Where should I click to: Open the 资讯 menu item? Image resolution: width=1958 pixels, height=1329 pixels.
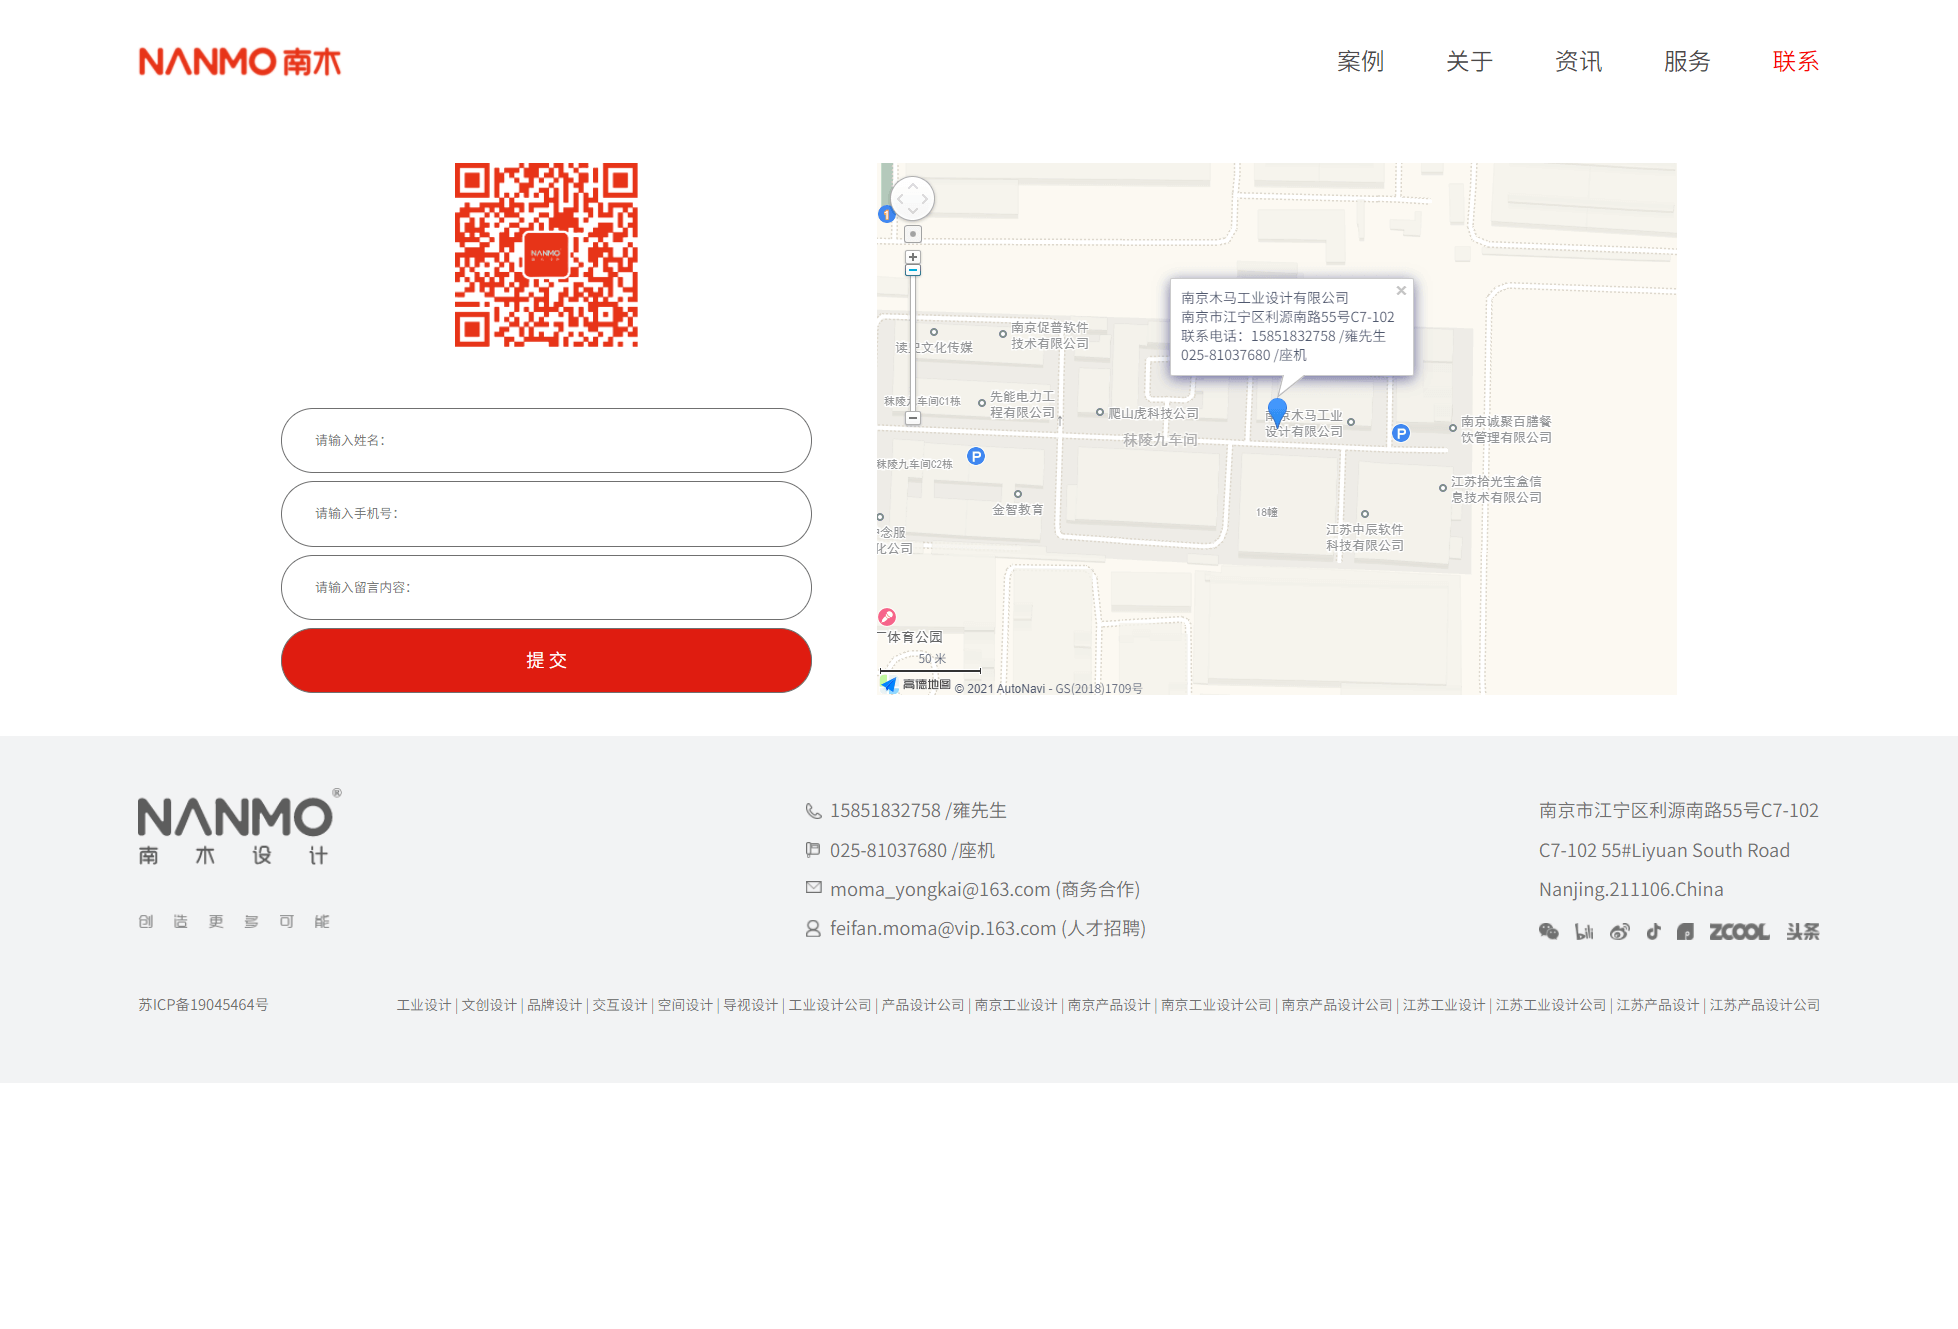click(1578, 62)
